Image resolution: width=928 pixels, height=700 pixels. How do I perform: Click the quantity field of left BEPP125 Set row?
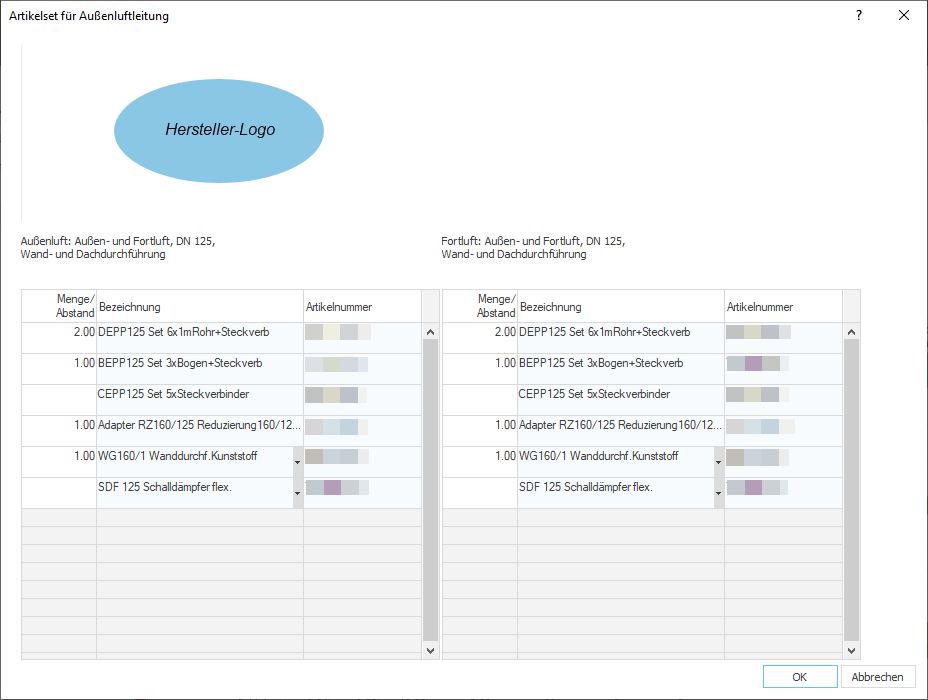point(59,369)
